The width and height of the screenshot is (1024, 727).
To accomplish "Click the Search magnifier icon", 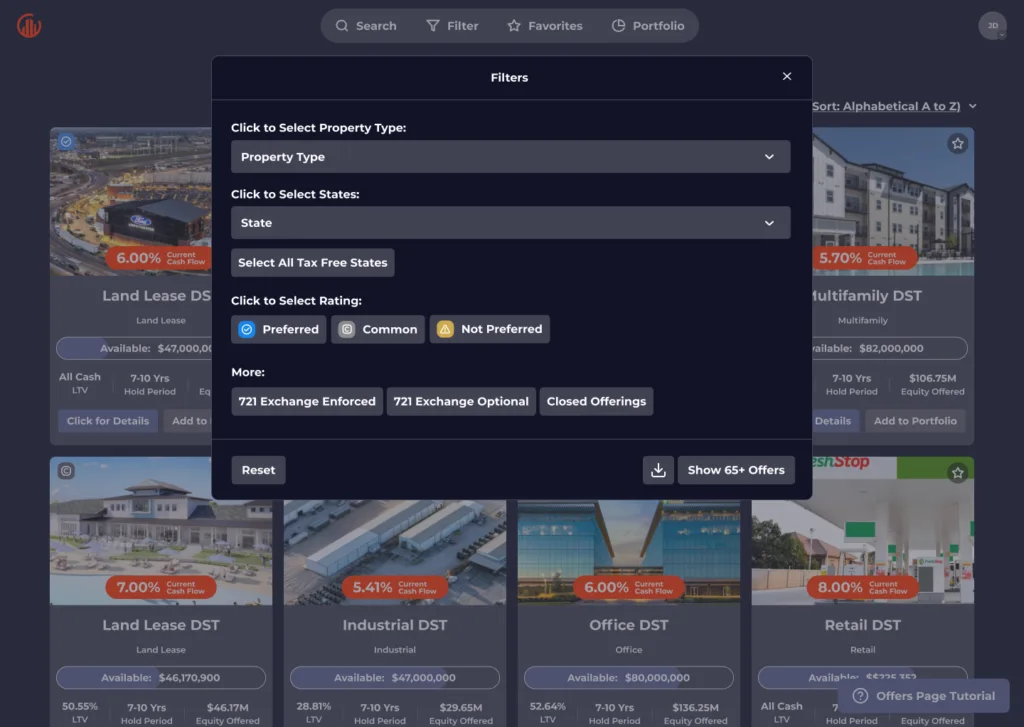I will click(x=342, y=25).
